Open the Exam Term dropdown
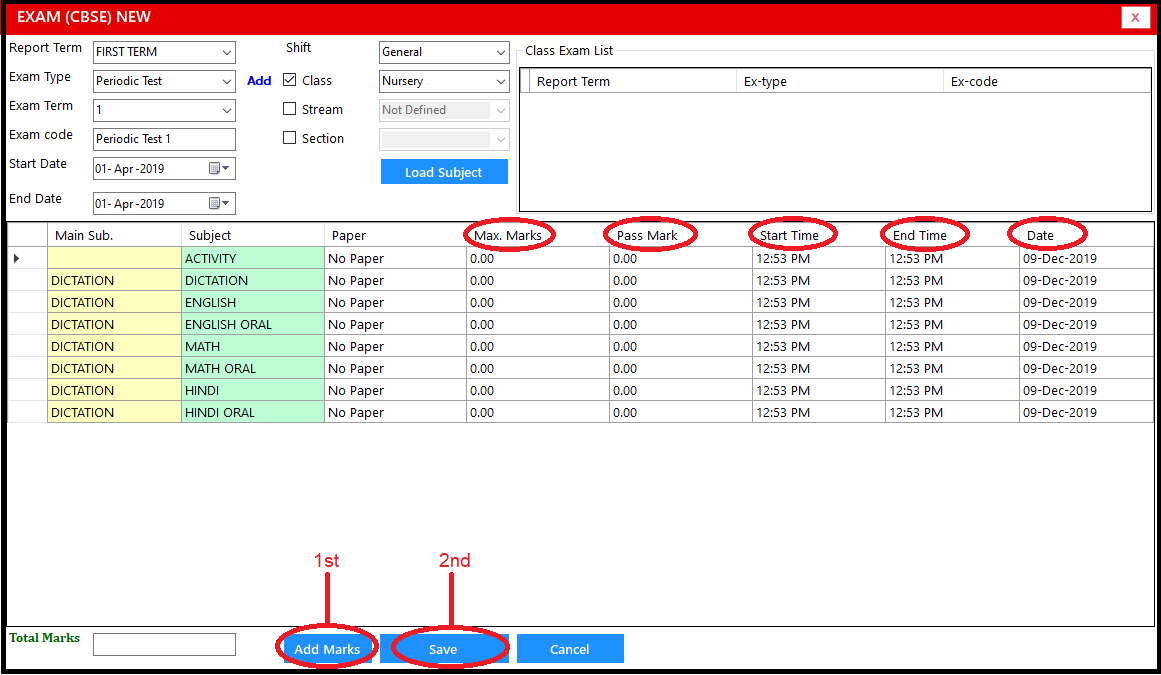1161x675 pixels. tap(164, 110)
